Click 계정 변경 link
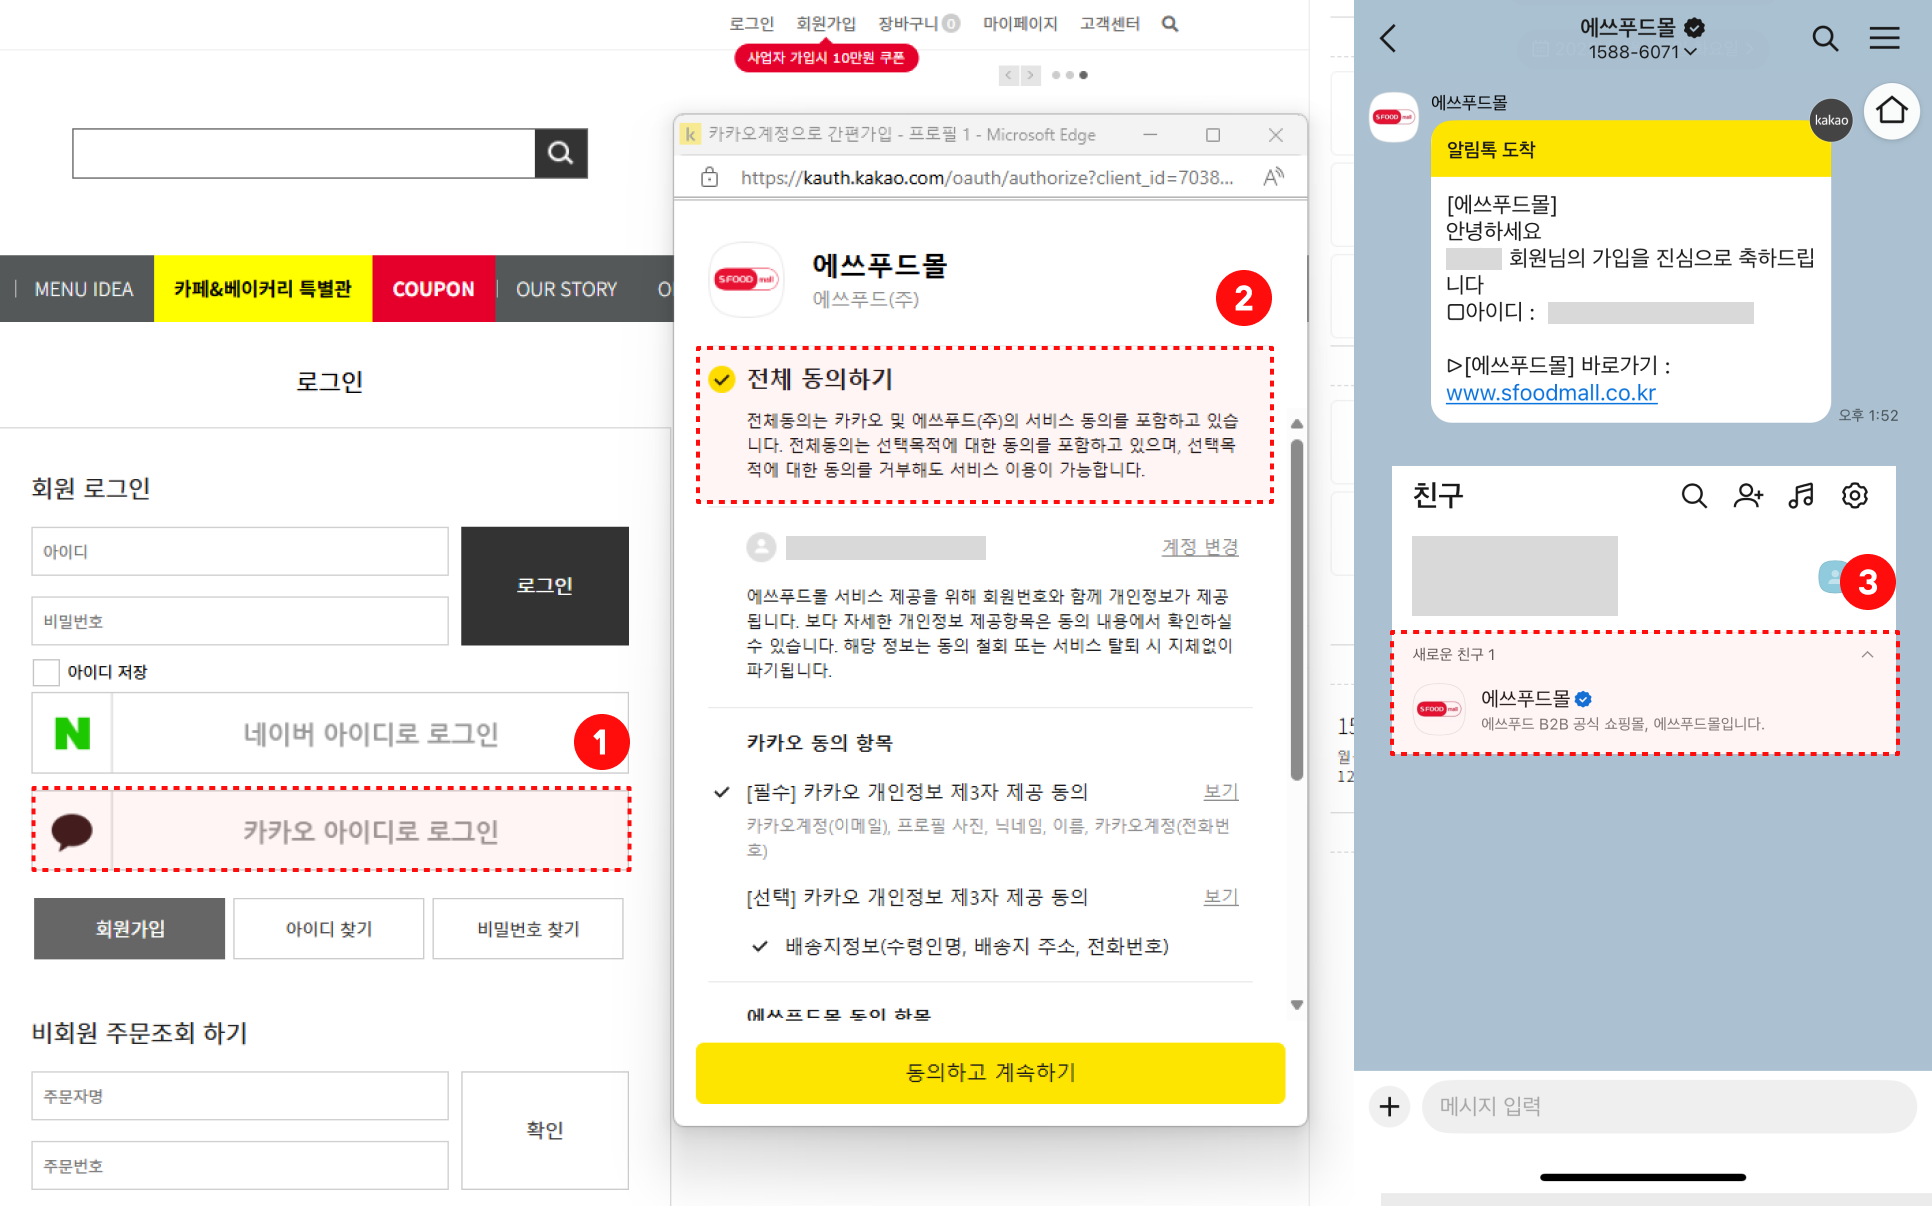1932x1206 pixels. 1200,547
